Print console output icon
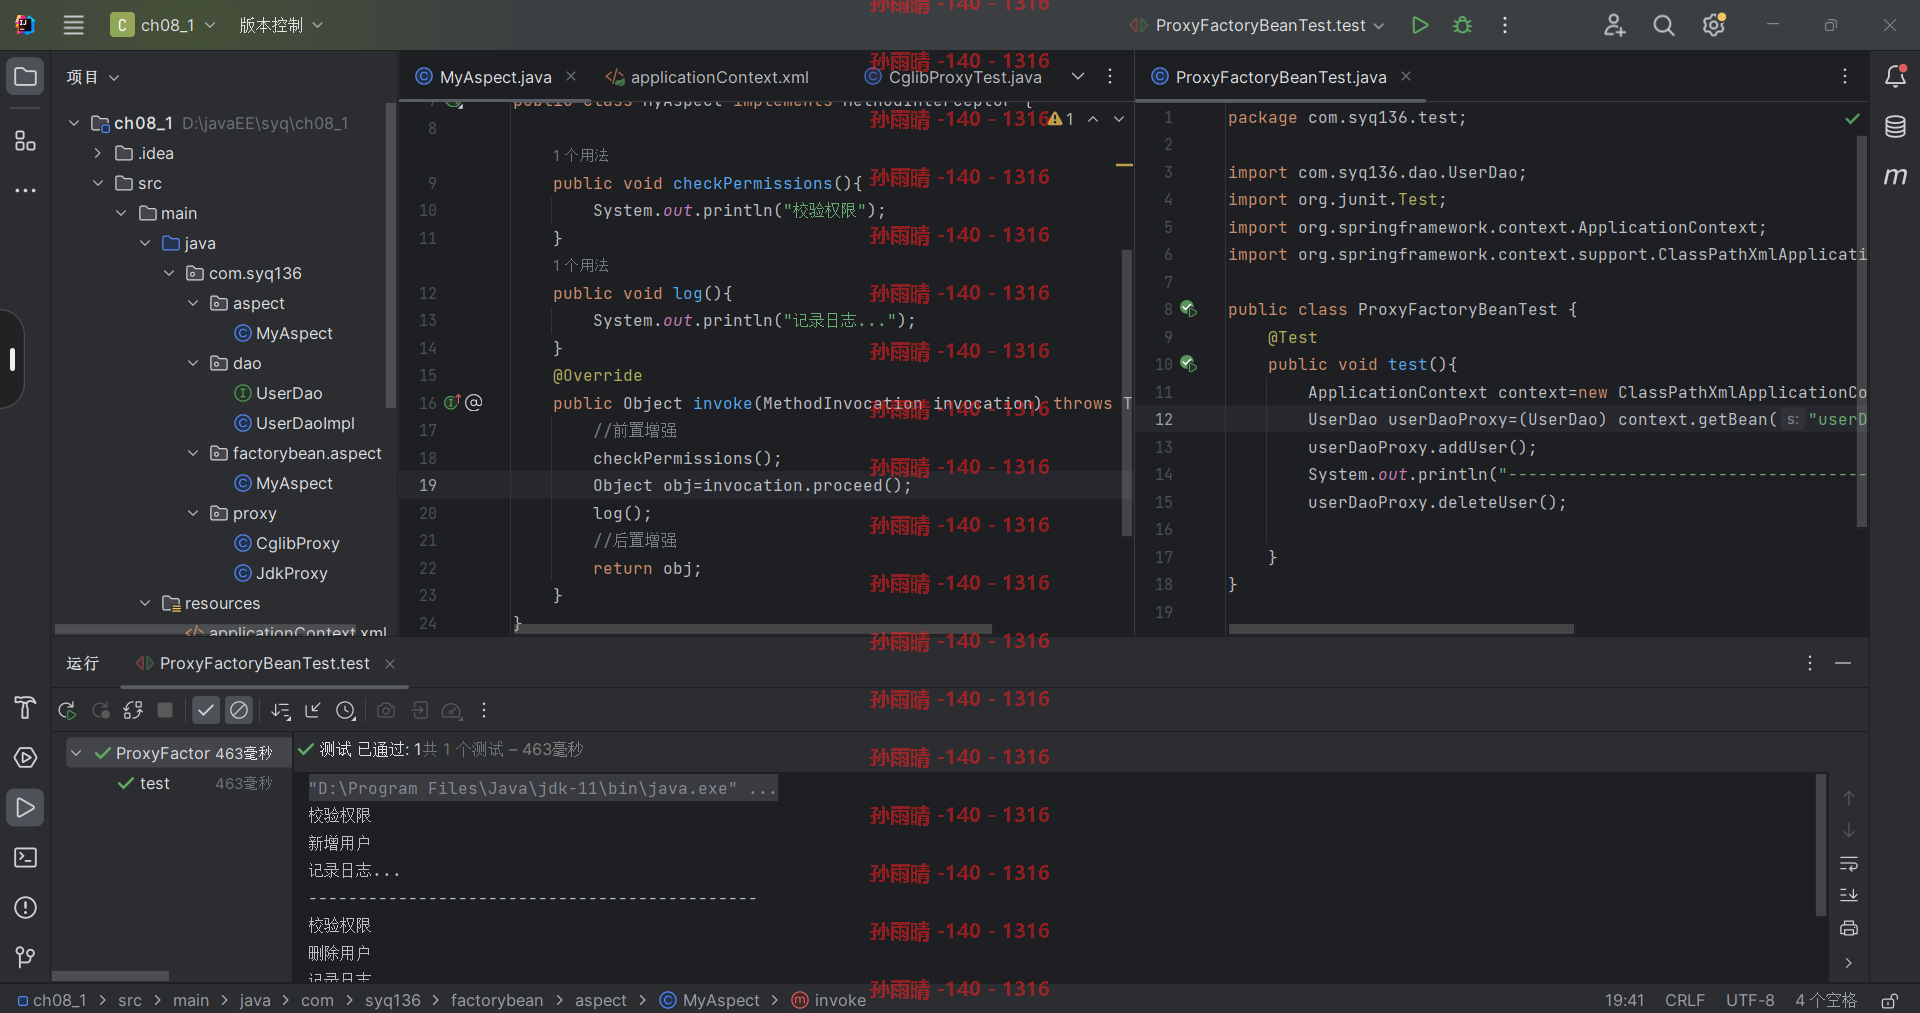 tap(1849, 928)
